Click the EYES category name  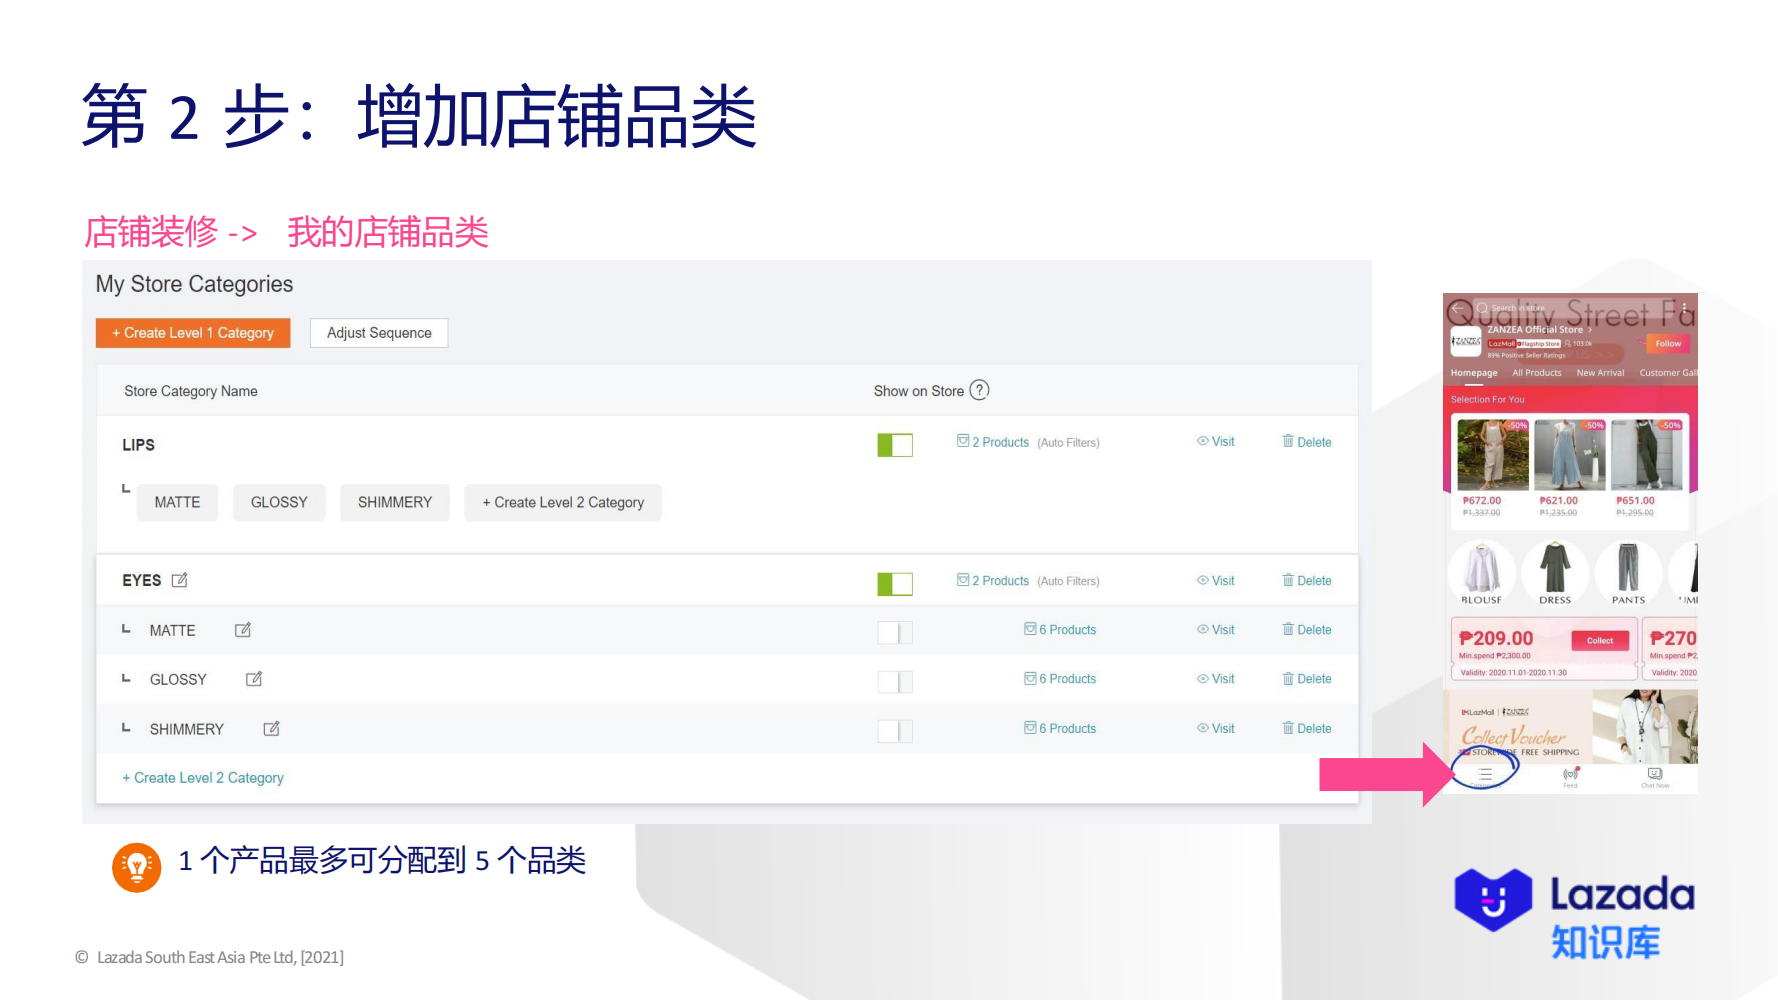(142, 580)
